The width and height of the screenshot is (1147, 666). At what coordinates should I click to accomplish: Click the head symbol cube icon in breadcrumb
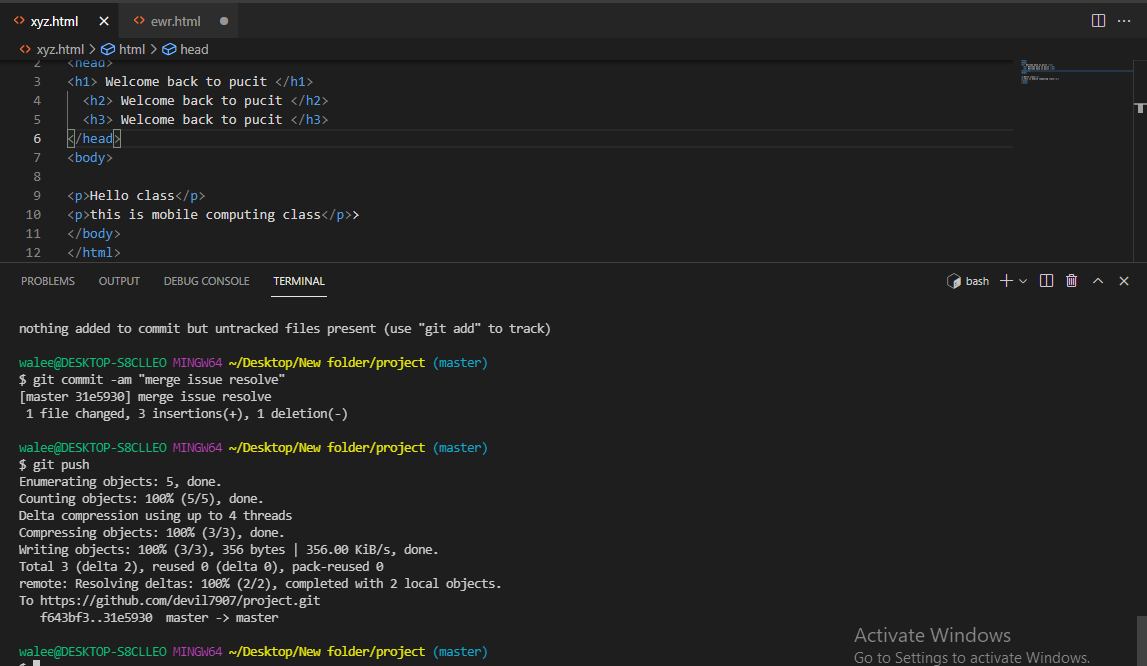click(x=169, y=49)
